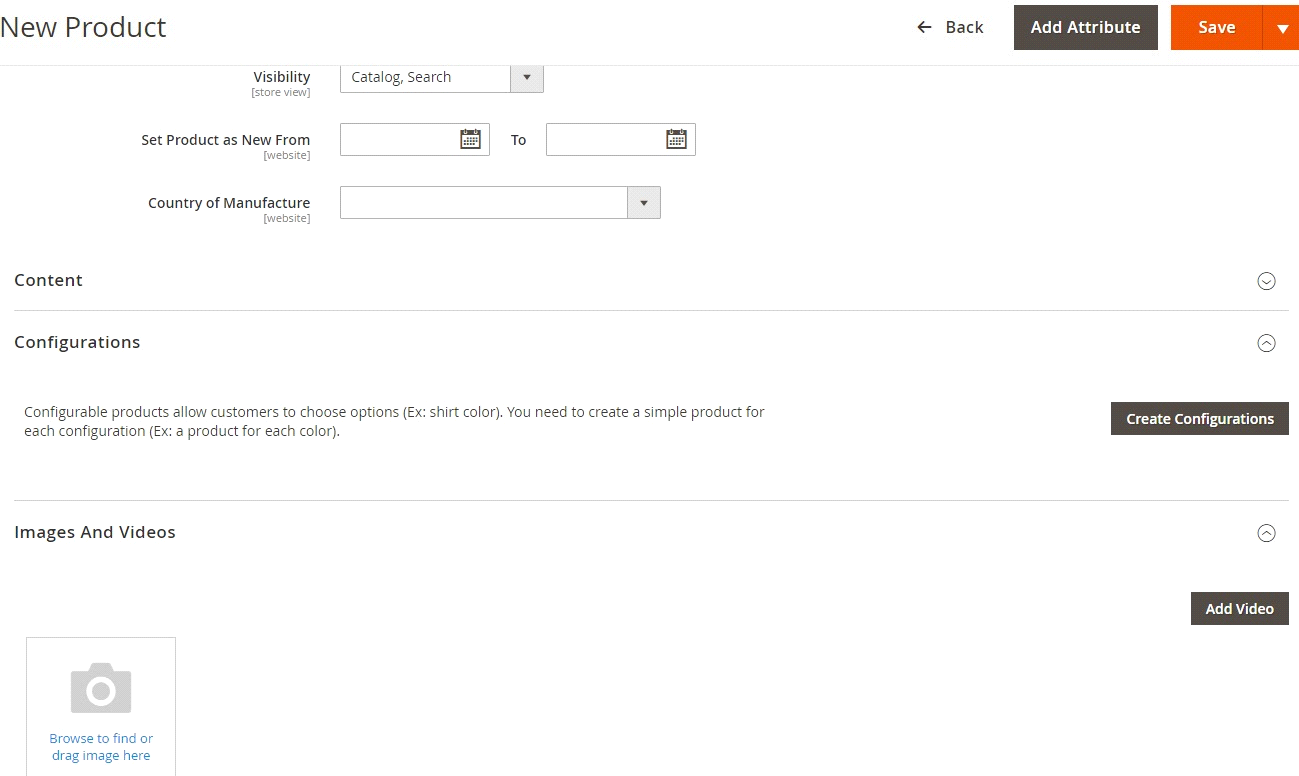This screenshot has width=1299, height=776.
Task: Open calendar for Set Product as New From
Action: [470, 139]
